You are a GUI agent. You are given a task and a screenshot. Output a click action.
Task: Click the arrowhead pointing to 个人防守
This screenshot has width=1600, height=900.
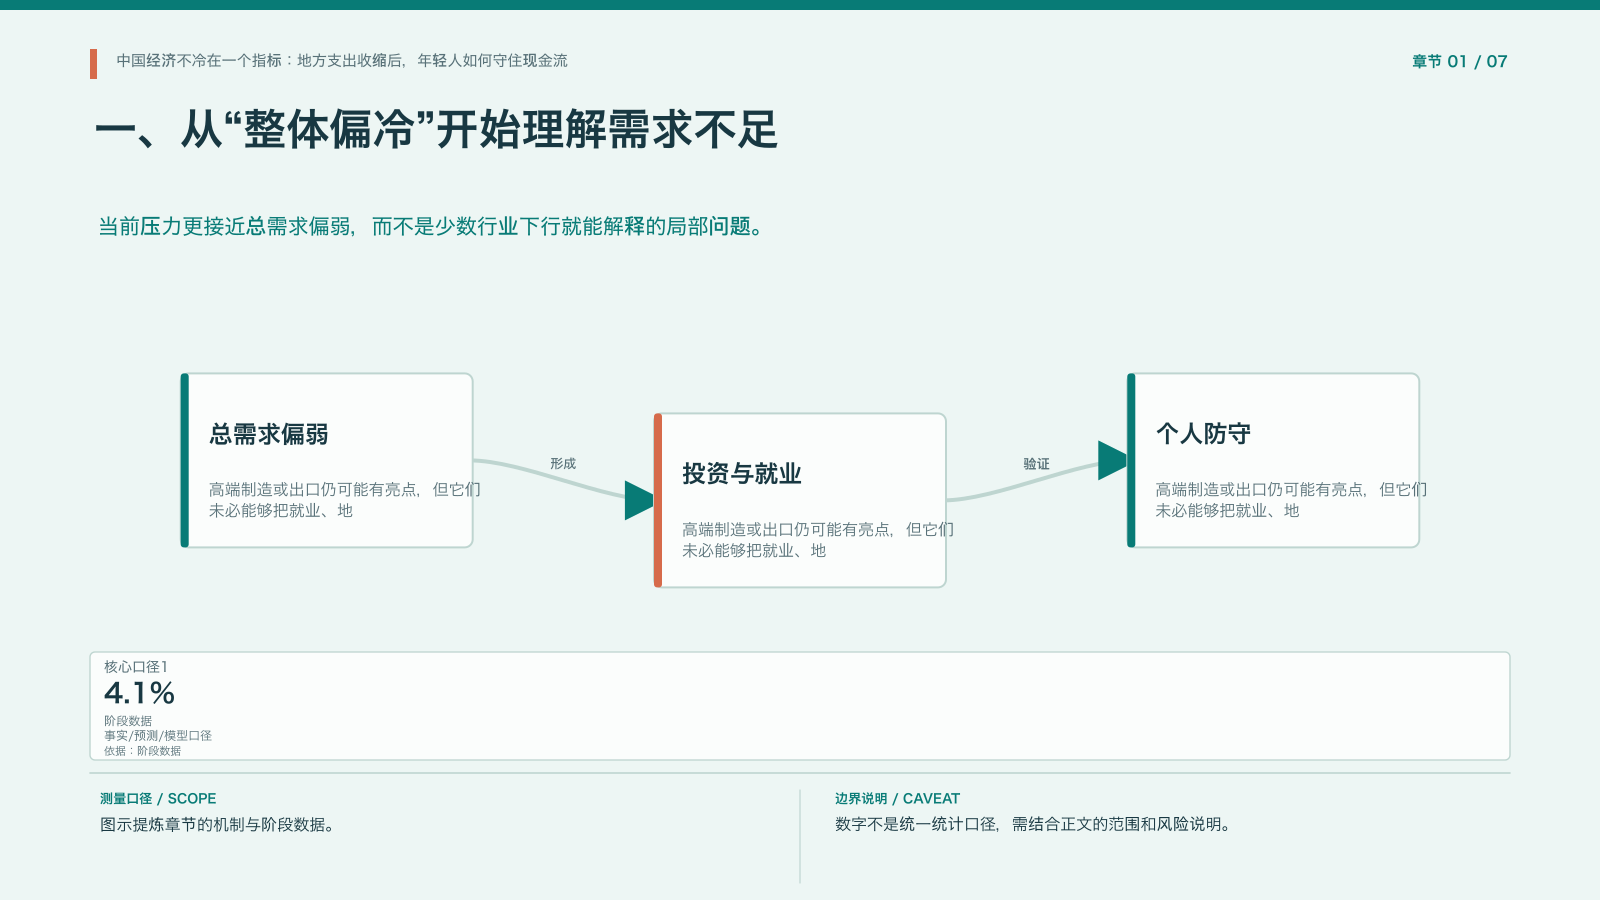(x=1112, y=460)
